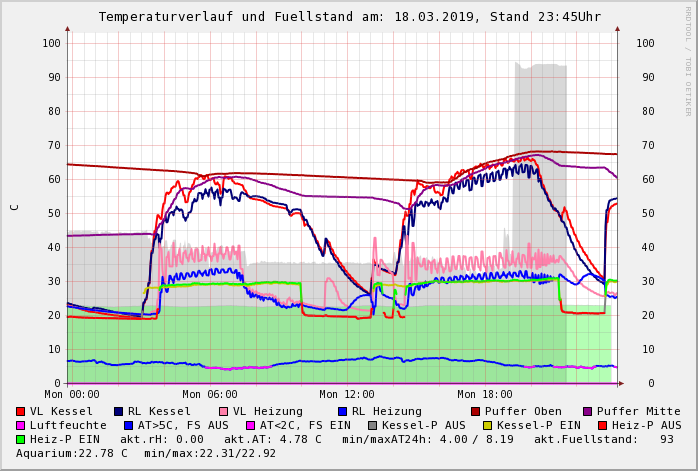The image size is (698, 471).
Task: Click the dark blue RL Kessel legend swatch
Action: (x=118, y=411)
